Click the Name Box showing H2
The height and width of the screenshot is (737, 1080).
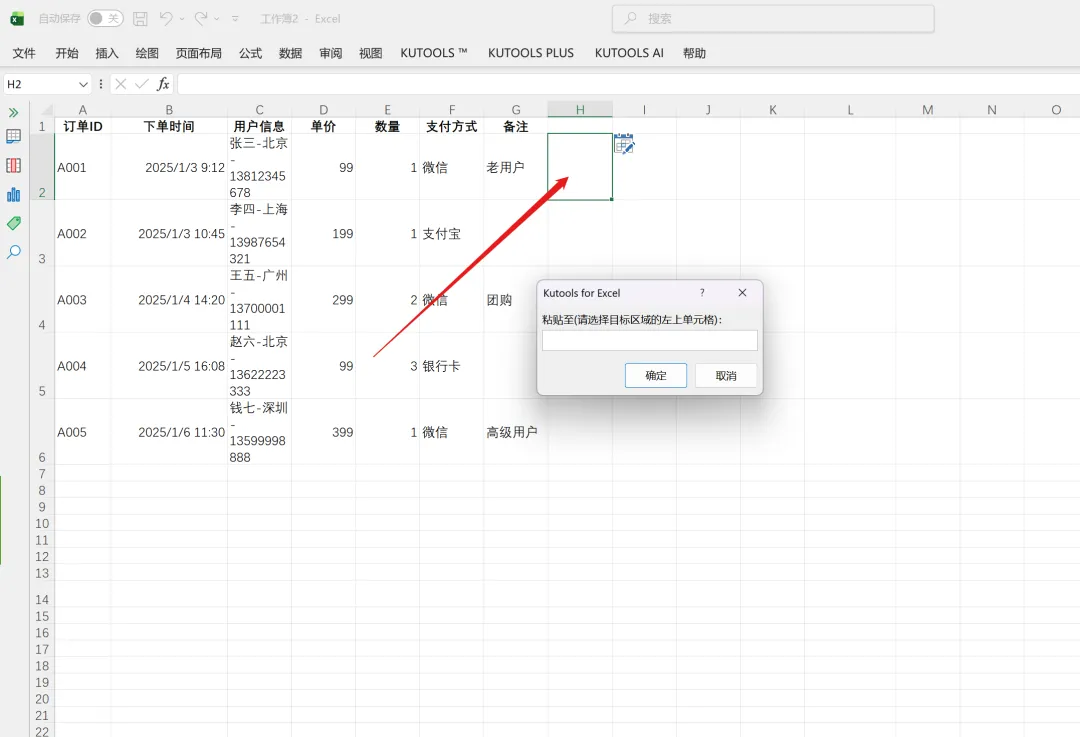click(39, 84)
